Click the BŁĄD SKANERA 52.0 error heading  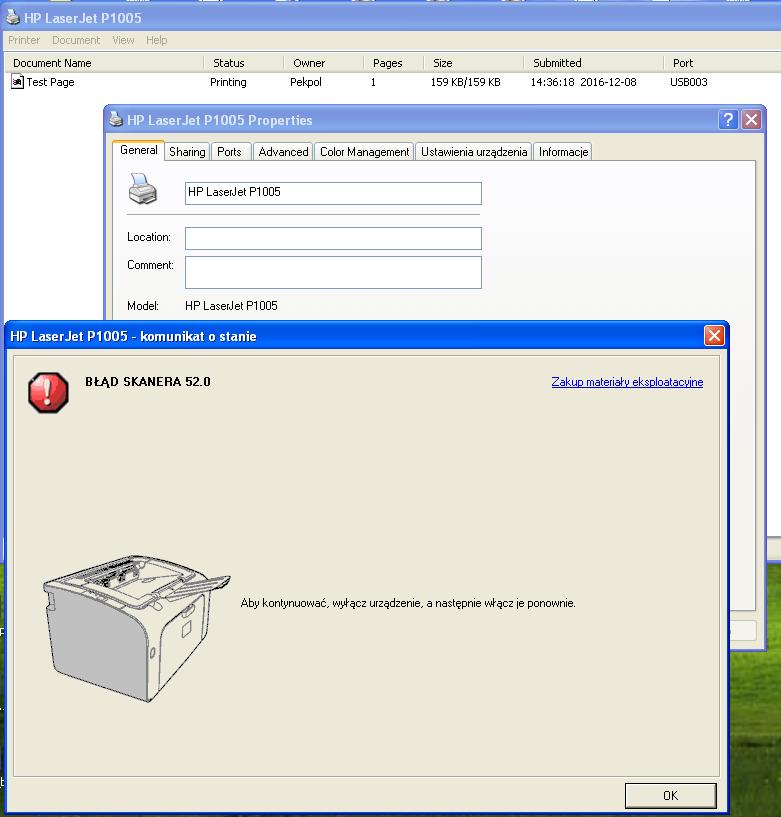click(x=148, y=381)
